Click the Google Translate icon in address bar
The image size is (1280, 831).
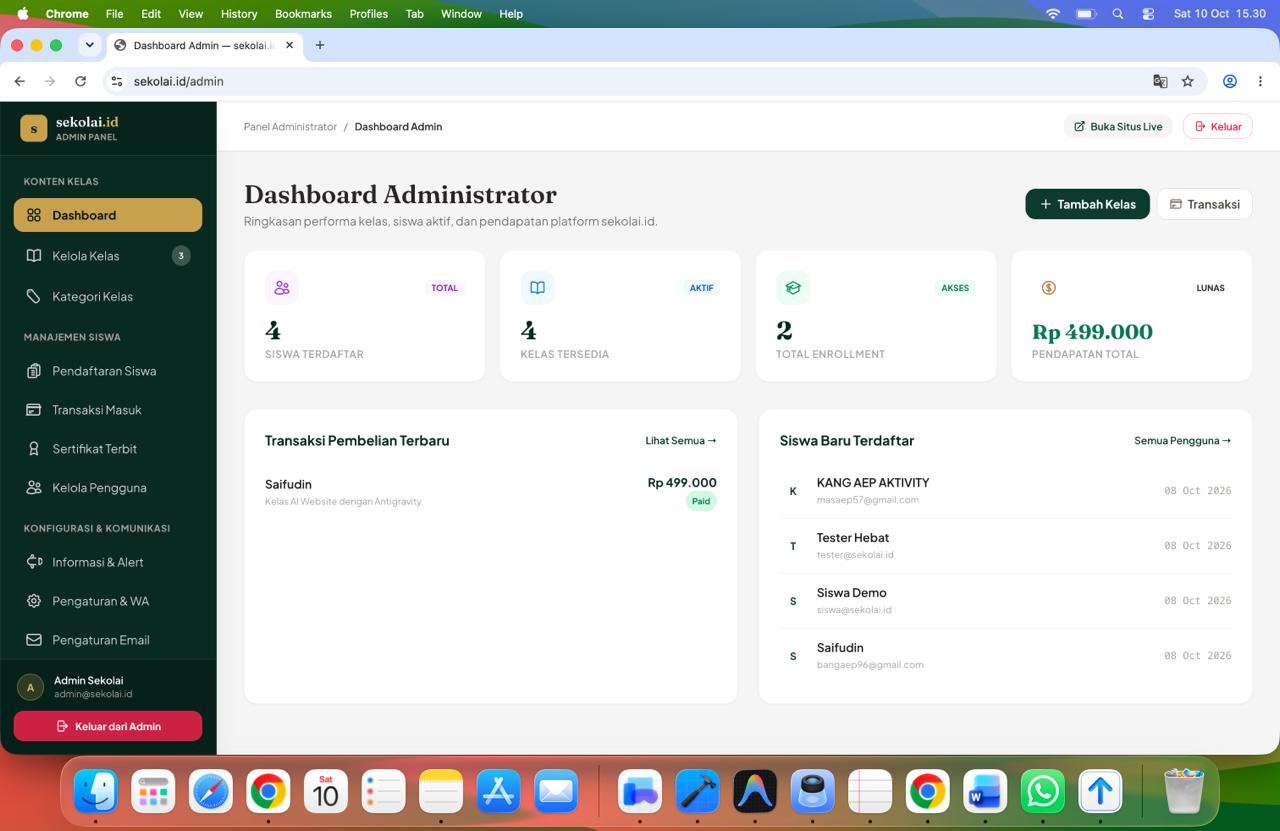(1160, 81)
